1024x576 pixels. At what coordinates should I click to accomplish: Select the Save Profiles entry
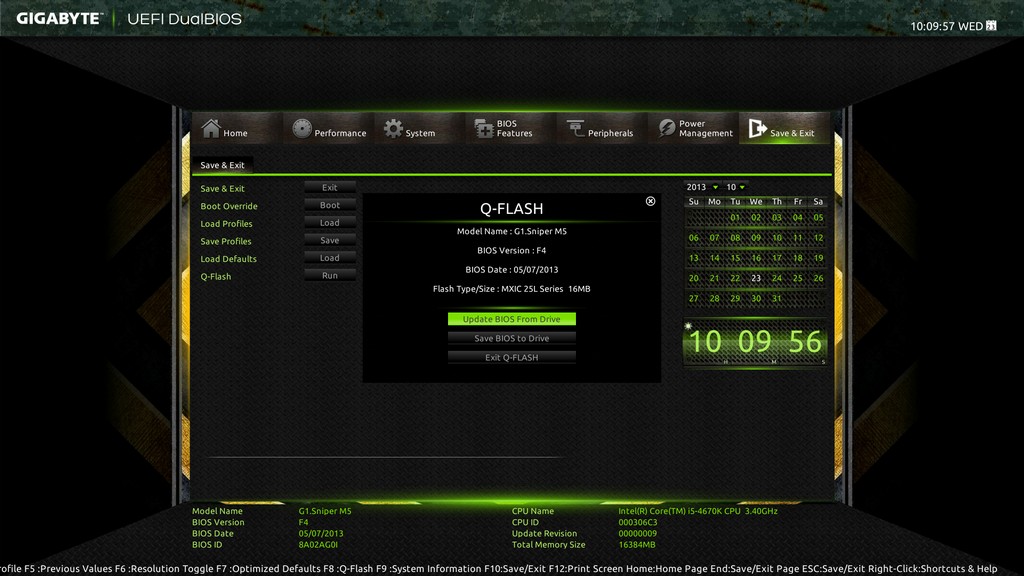225,242
